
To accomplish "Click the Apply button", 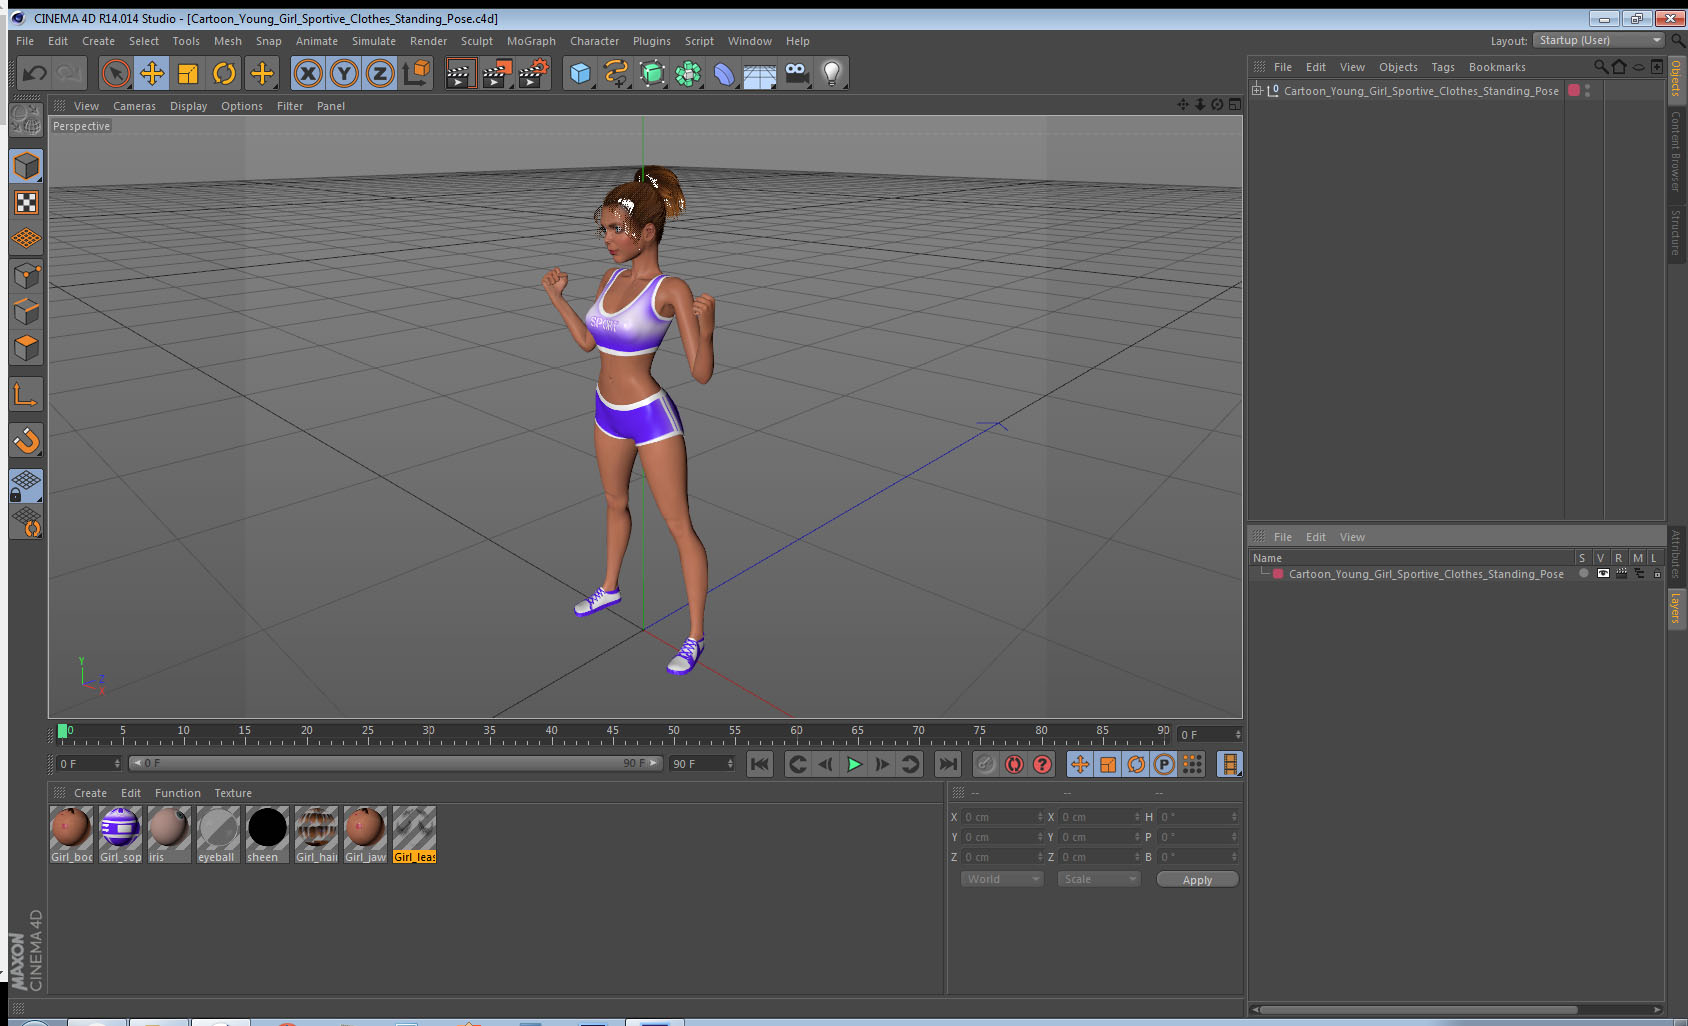I will point(1197,879).
